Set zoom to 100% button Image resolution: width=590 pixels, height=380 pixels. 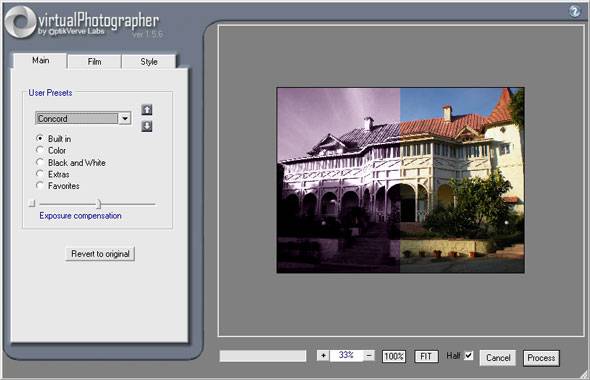coord(394,356)
